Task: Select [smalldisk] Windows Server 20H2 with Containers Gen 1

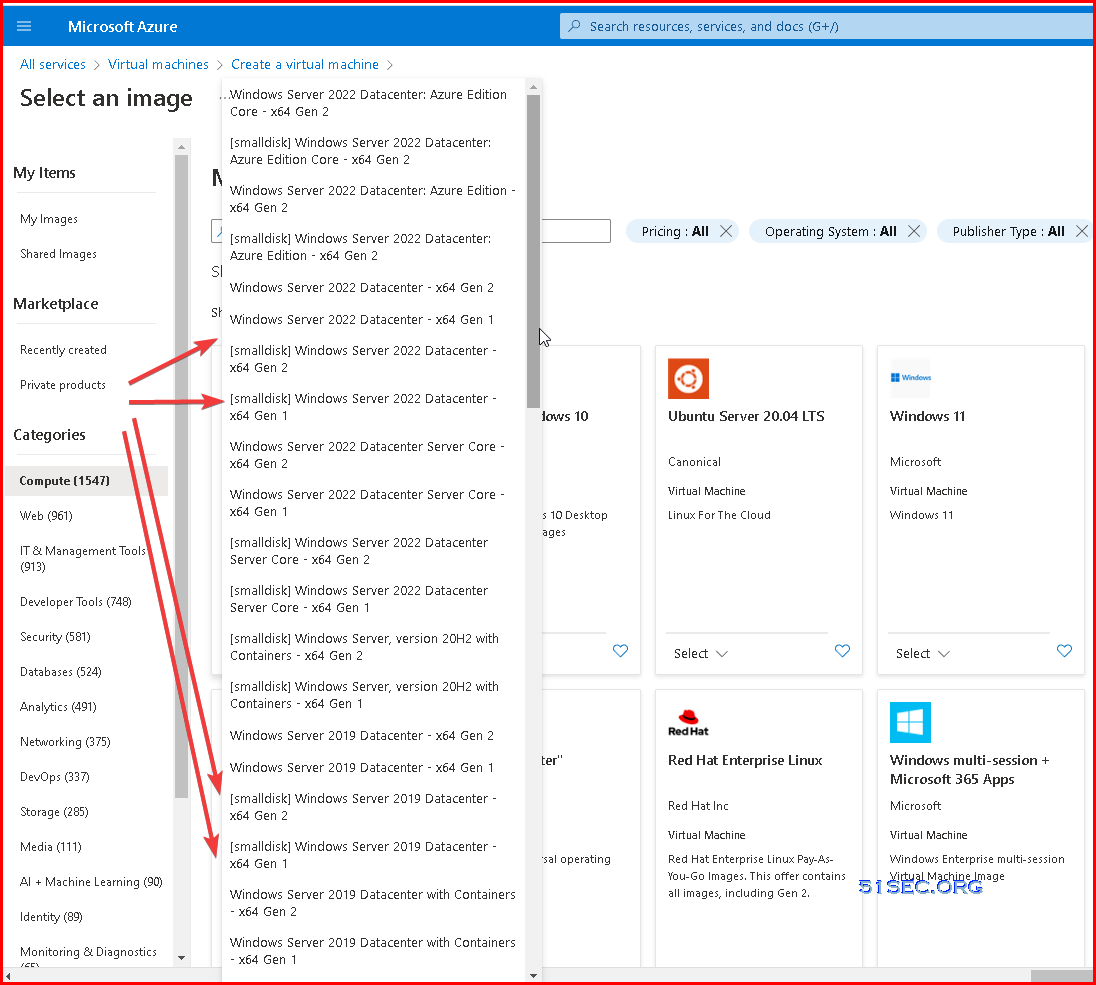Action: tap(374, 695)
